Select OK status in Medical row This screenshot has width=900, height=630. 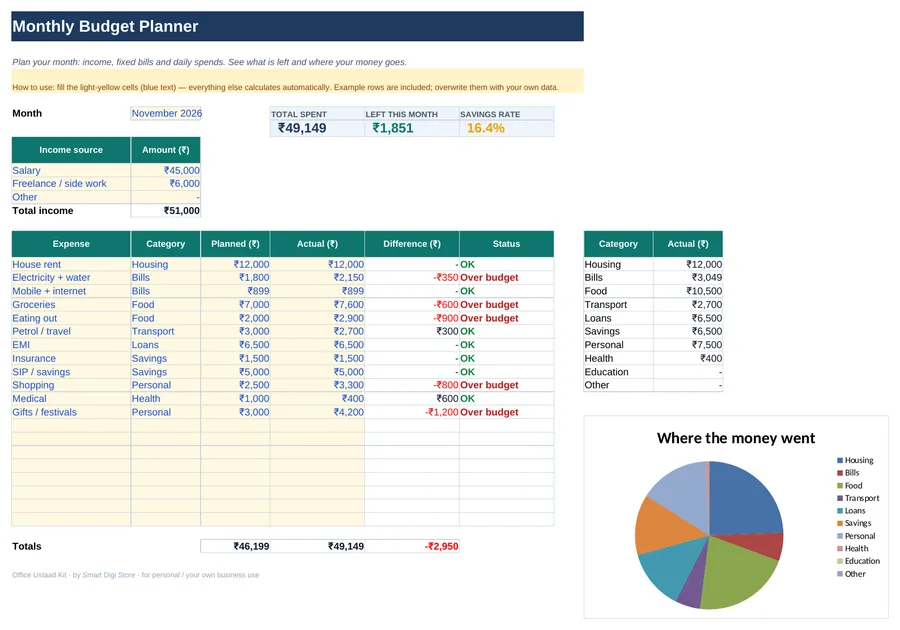506,398
